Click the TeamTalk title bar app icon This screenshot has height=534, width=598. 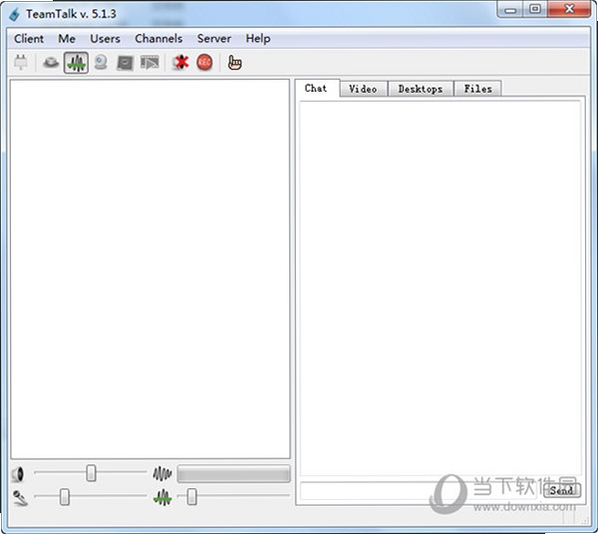pyautogui.click(x=14, y=15)
